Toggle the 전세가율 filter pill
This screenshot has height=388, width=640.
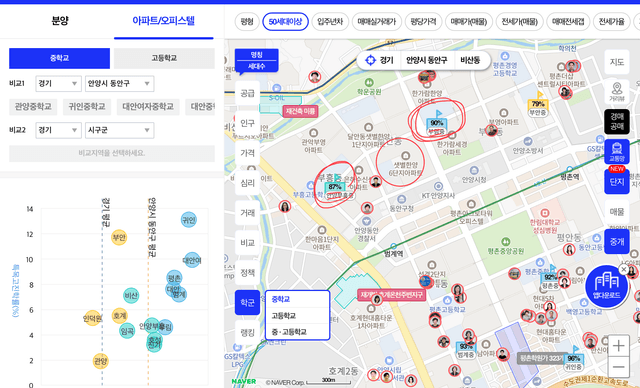(611, 22)
